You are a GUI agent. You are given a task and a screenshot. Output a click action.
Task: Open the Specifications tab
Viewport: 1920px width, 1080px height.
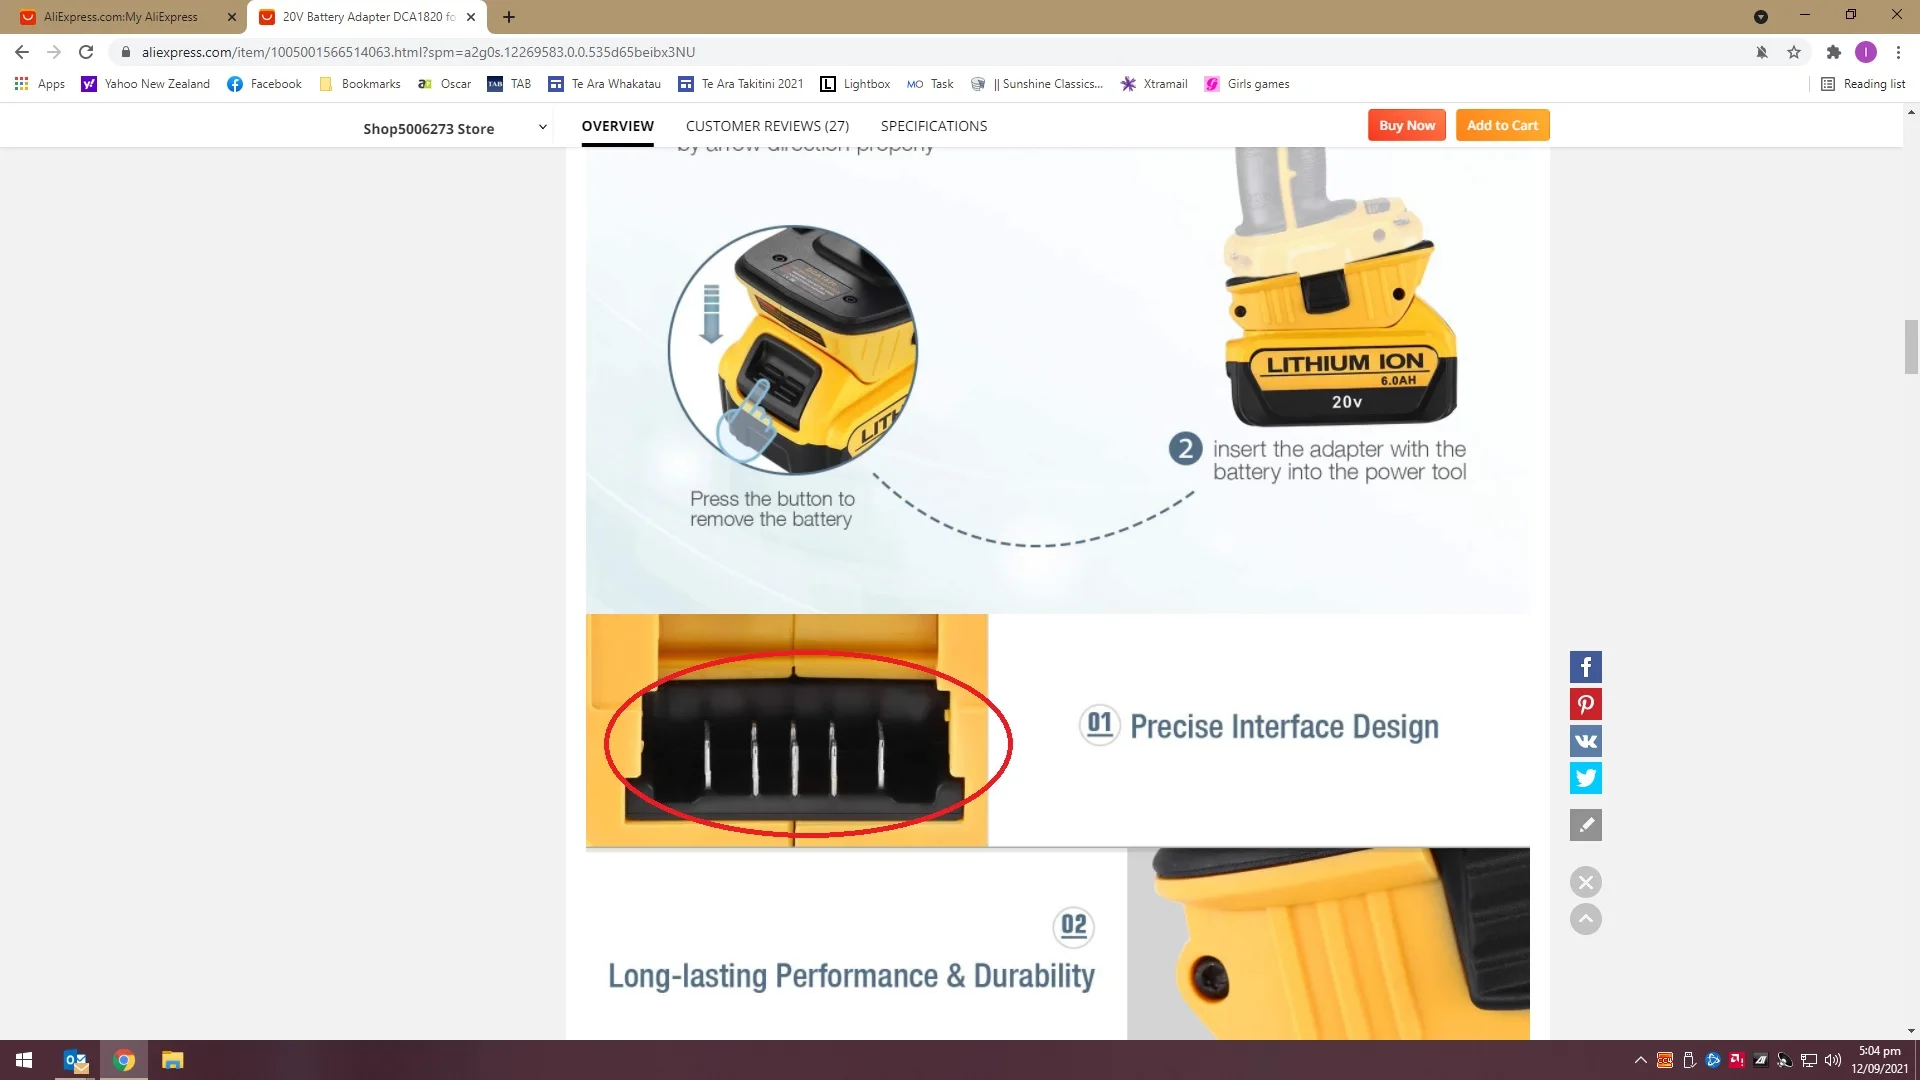click(933, 126)
